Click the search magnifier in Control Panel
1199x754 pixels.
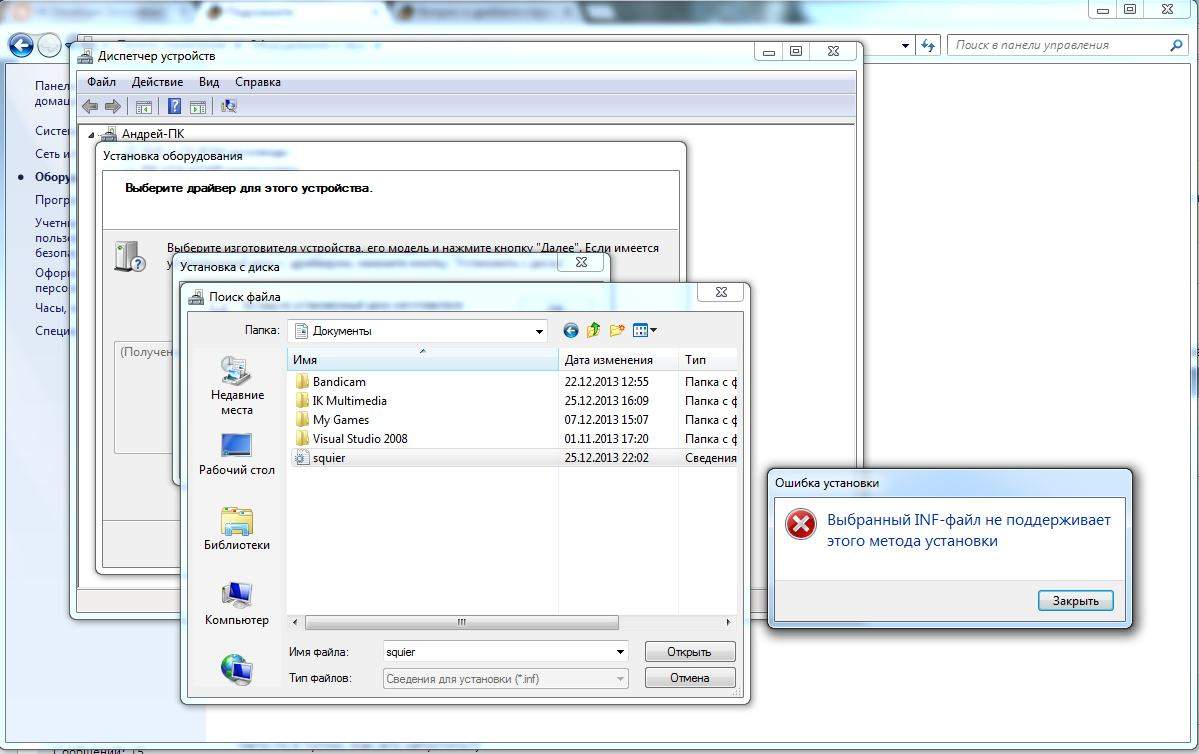click(x=1177, y=45)
